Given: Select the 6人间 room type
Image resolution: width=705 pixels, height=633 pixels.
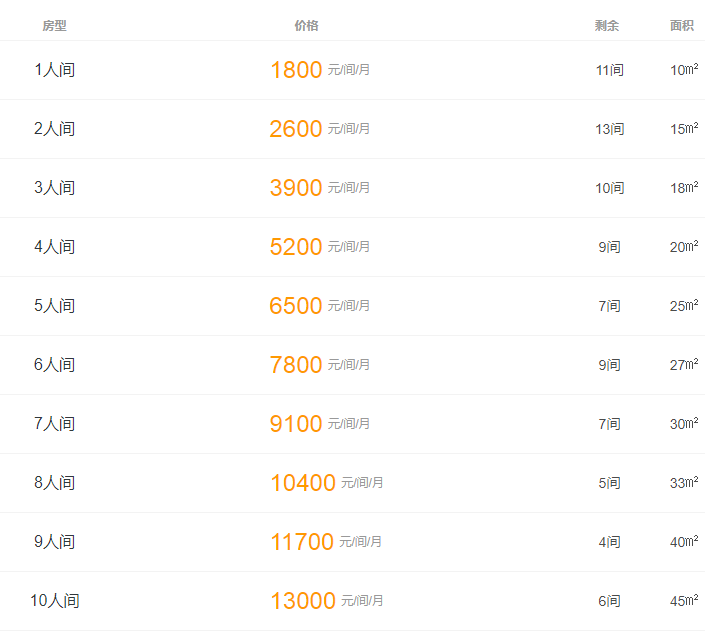Looking at the screenshot, I should (x=54, y=365).
